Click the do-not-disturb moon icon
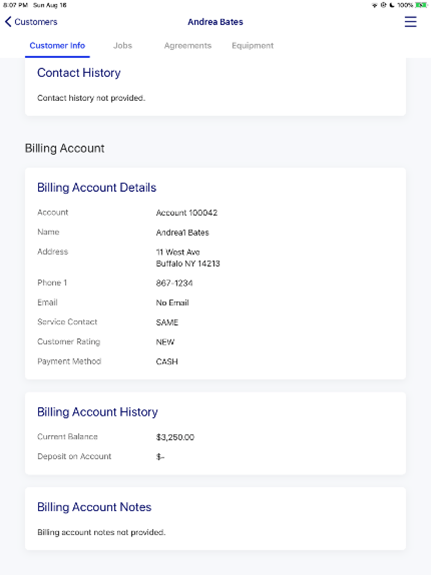The image size is (431, 575). pyautogui.click(x=392, y=5)
